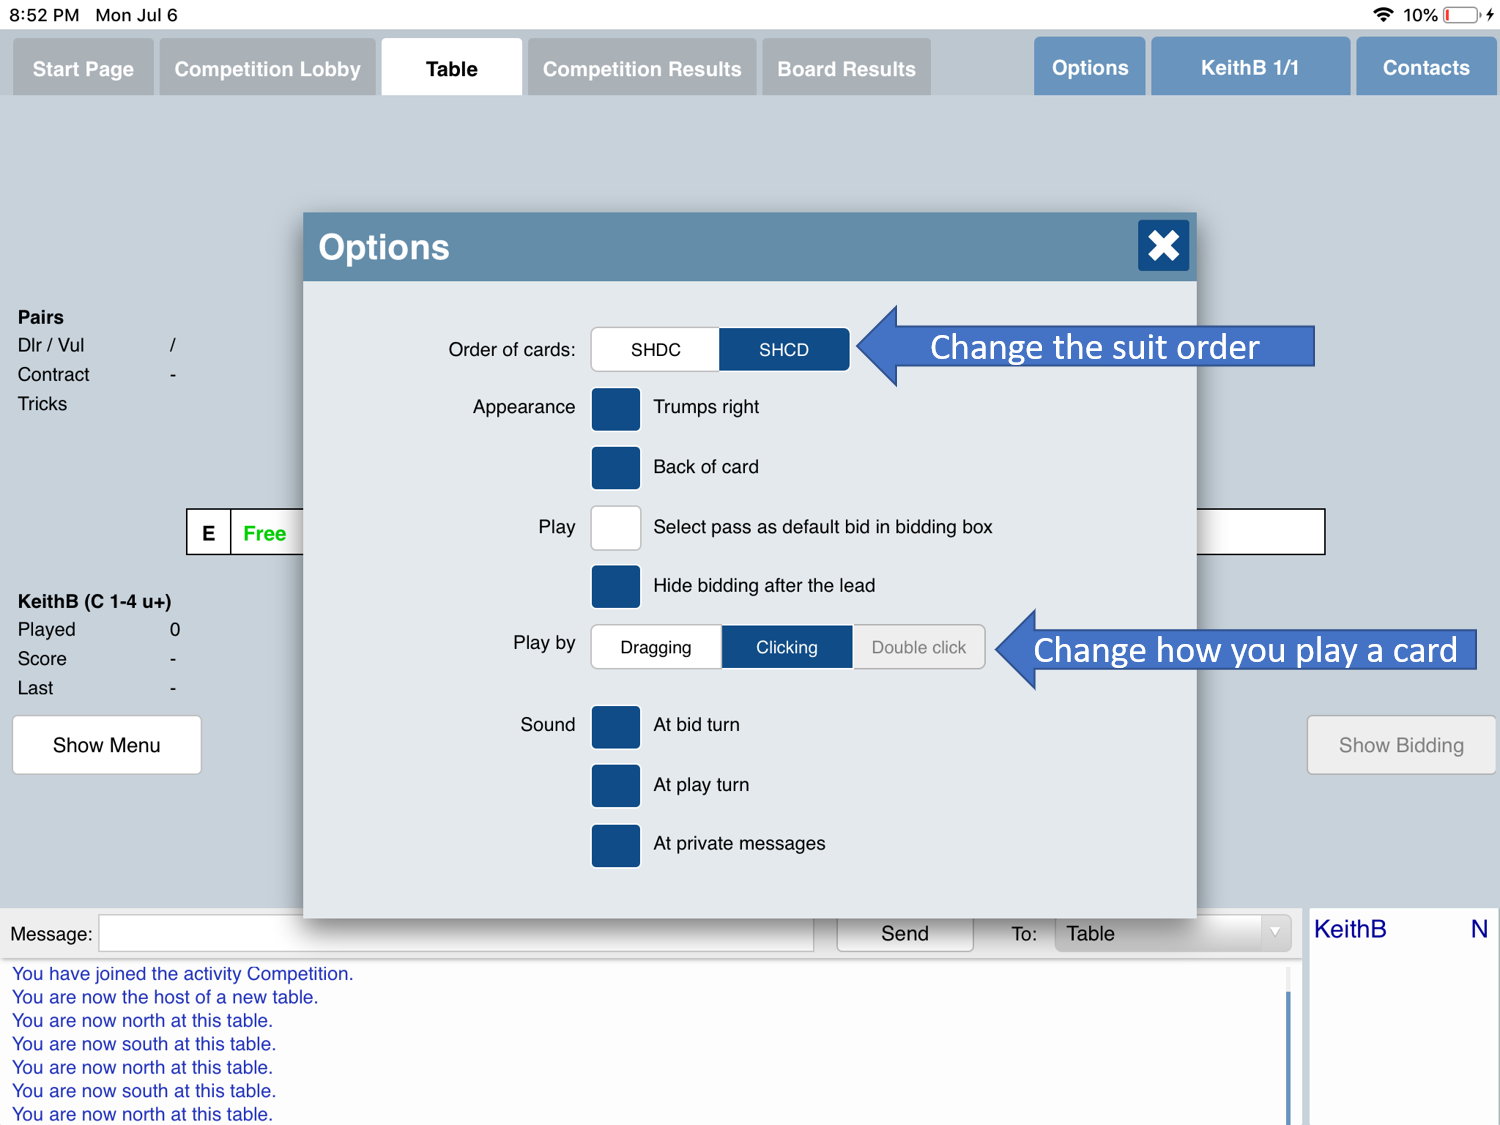Toggle Trumps right checkbox
The image size is (1500, 1125).
616,409
